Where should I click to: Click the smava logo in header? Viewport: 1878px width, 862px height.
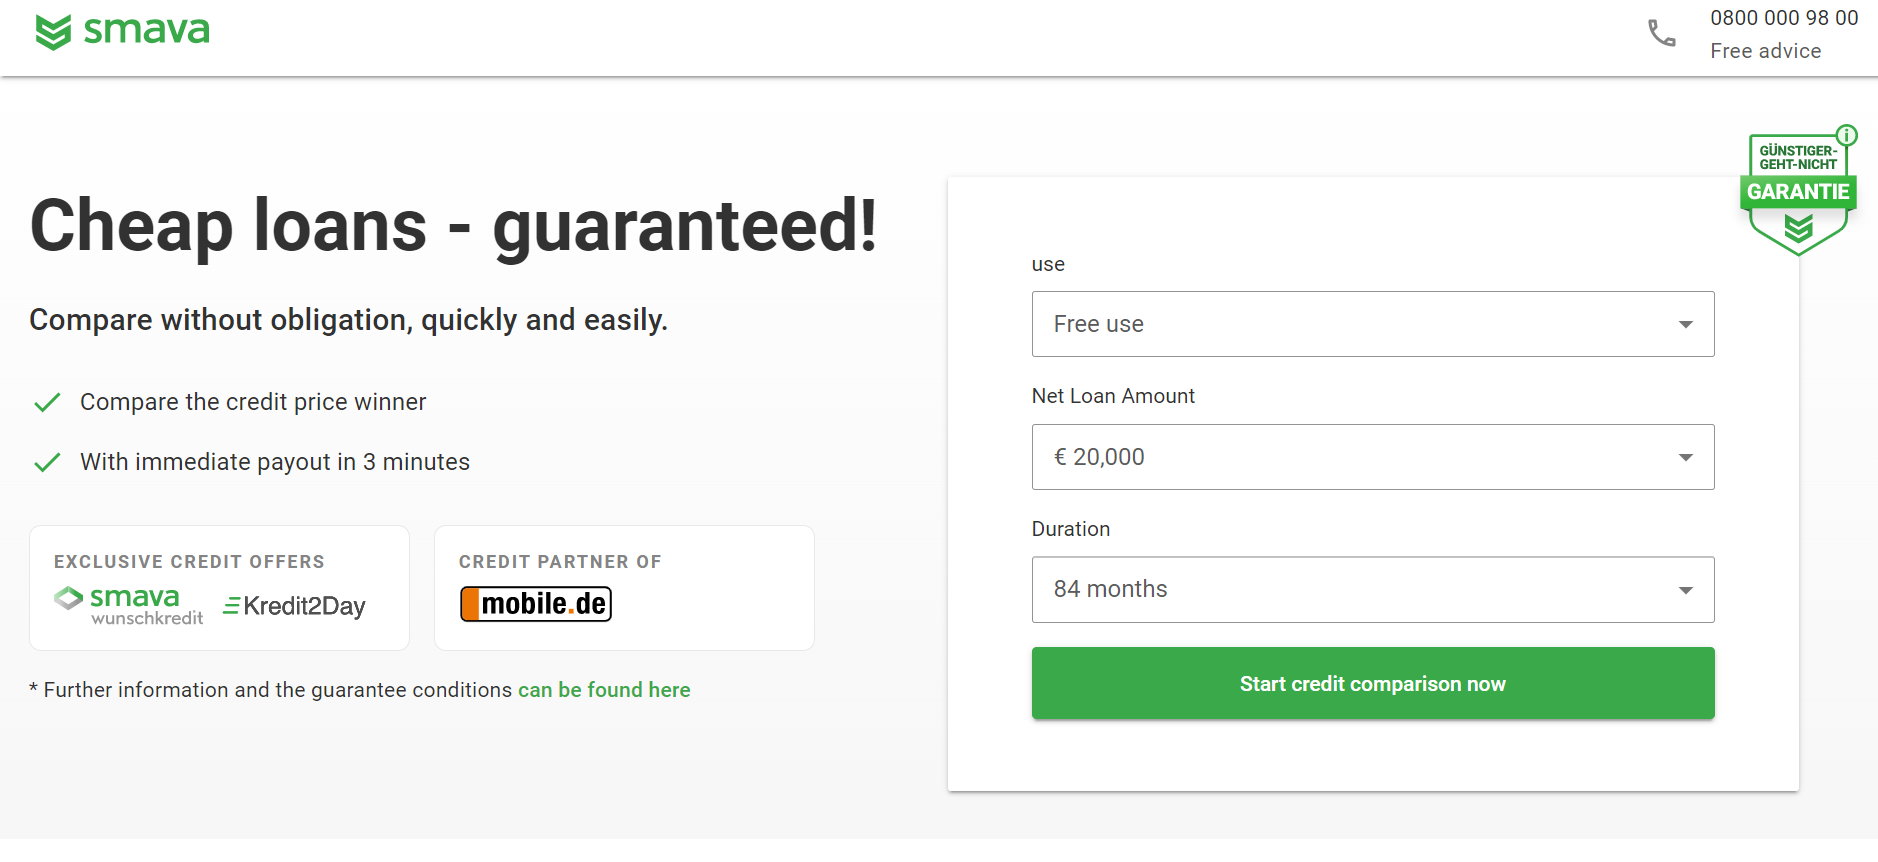(122, 32)
